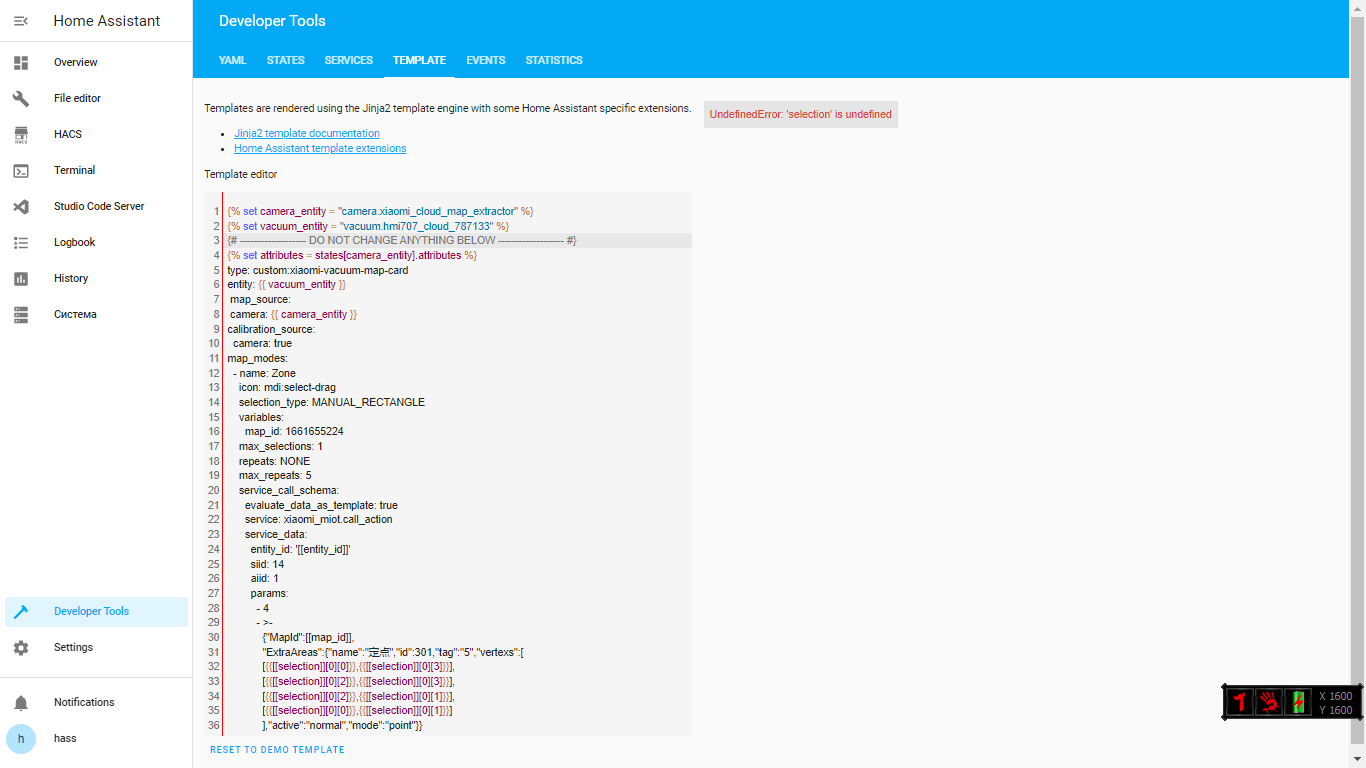The height and width of the screenshot is (768, 1366).
Task: Go to the Overview dashboard
Action: pyautogui.click(x=75, y=62)
